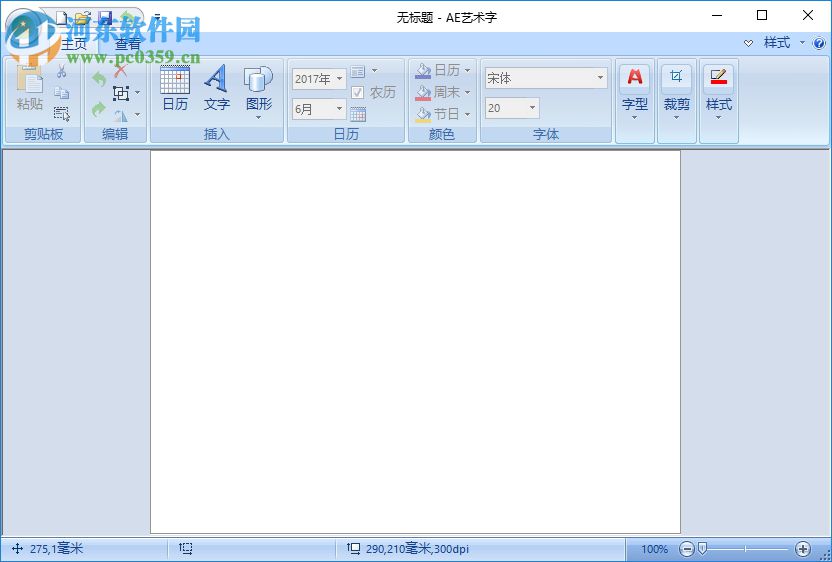Click the 节日 color fill bucket
The height and width of the screenshot is (562, 832).
(x=423, y=114)
